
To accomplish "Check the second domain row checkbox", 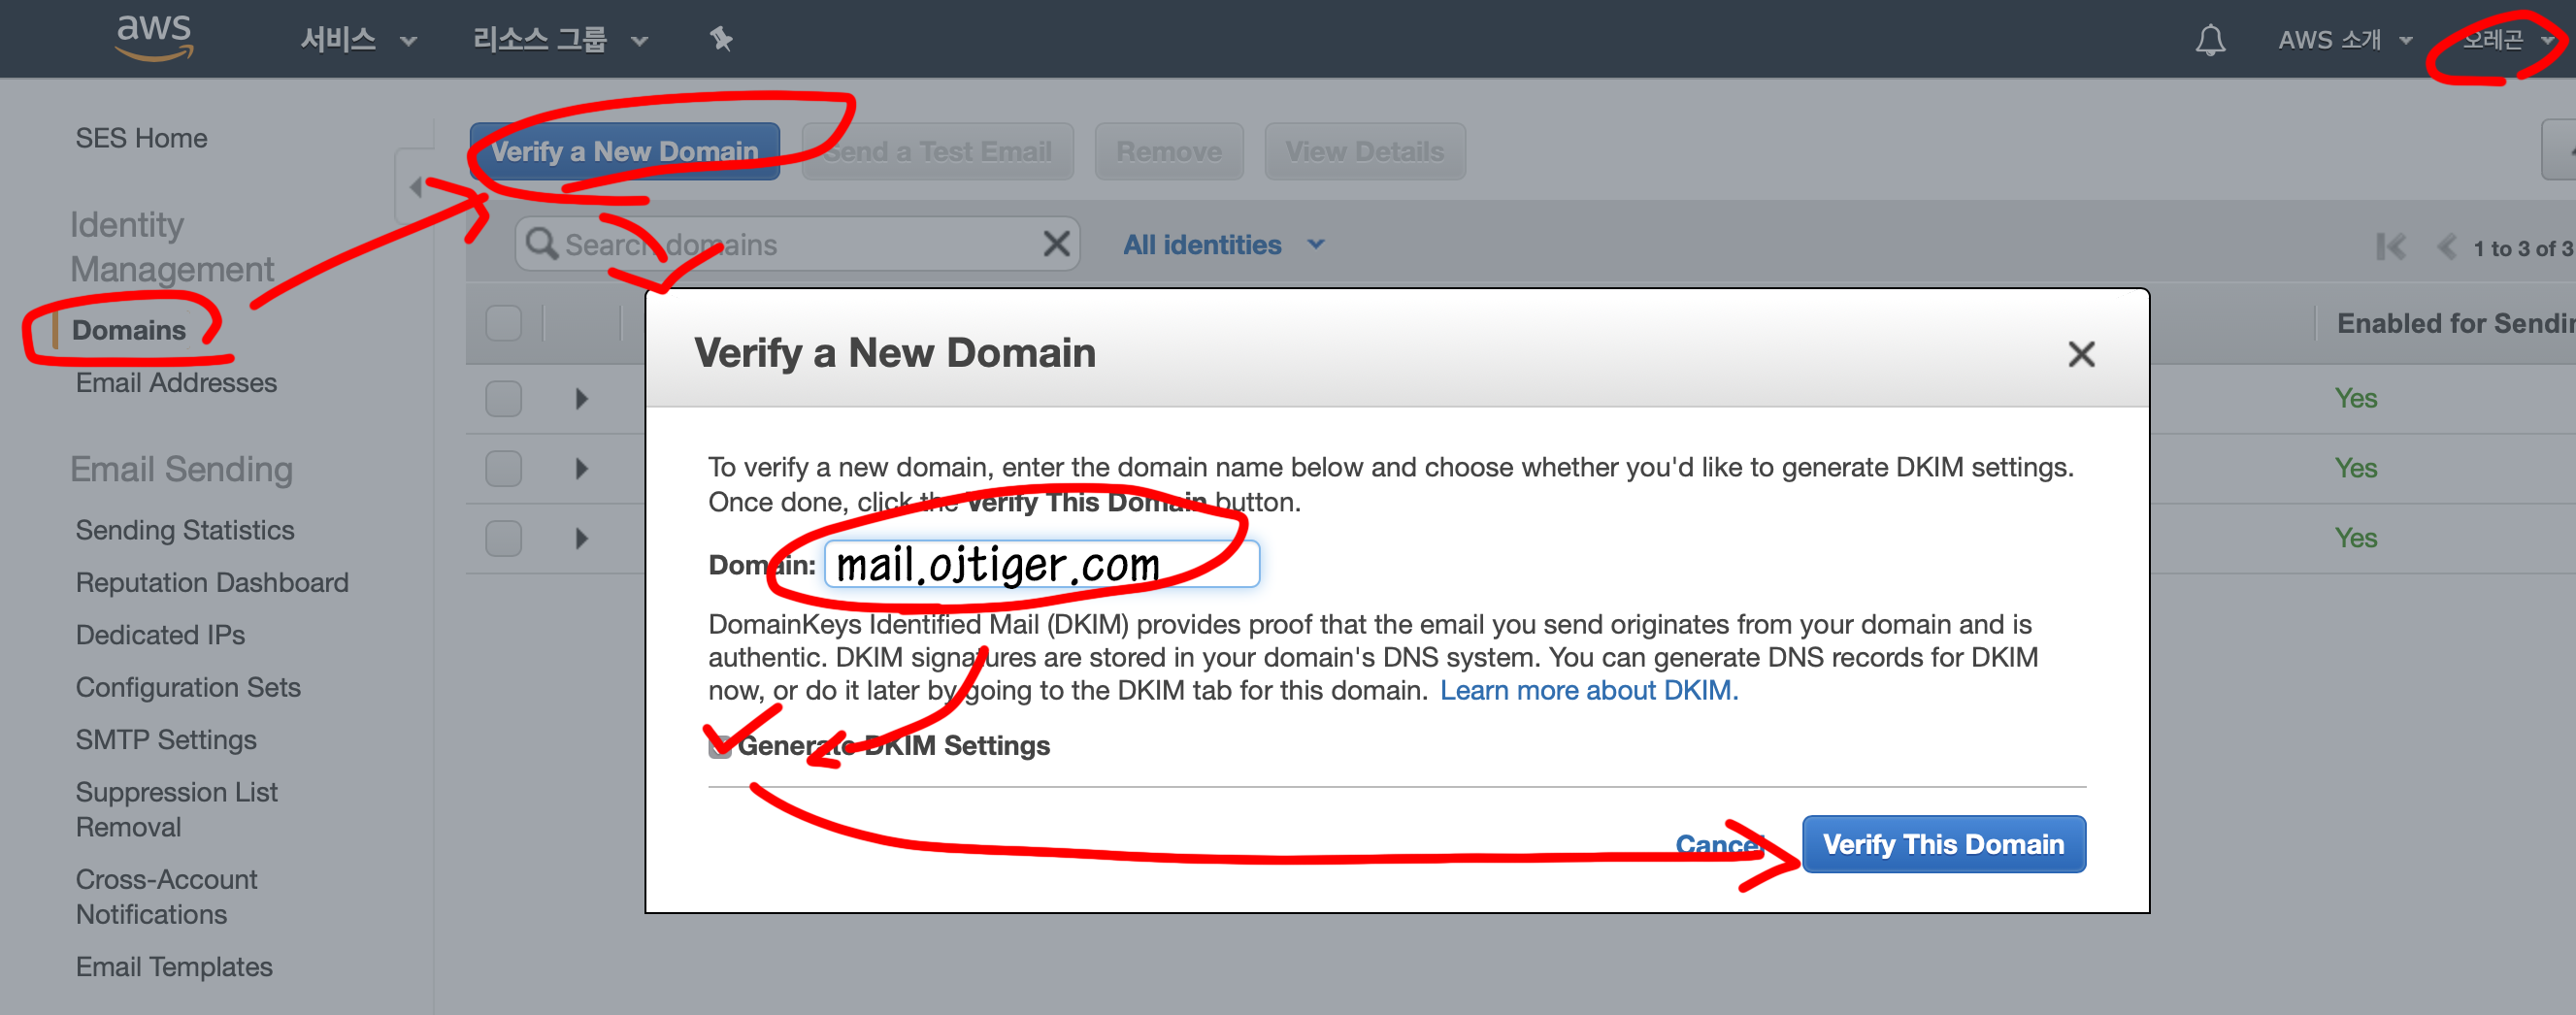I will 503,469.
